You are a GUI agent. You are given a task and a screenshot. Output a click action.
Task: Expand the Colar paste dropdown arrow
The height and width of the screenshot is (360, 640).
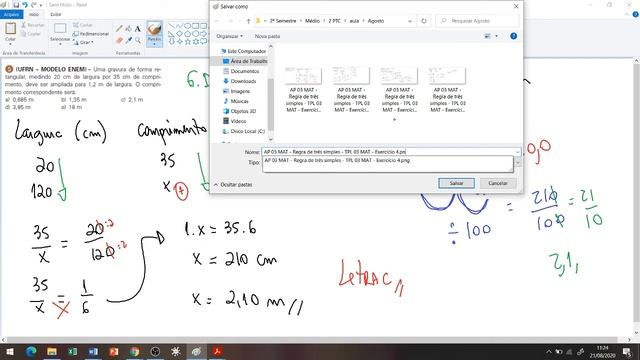[10, 44]
